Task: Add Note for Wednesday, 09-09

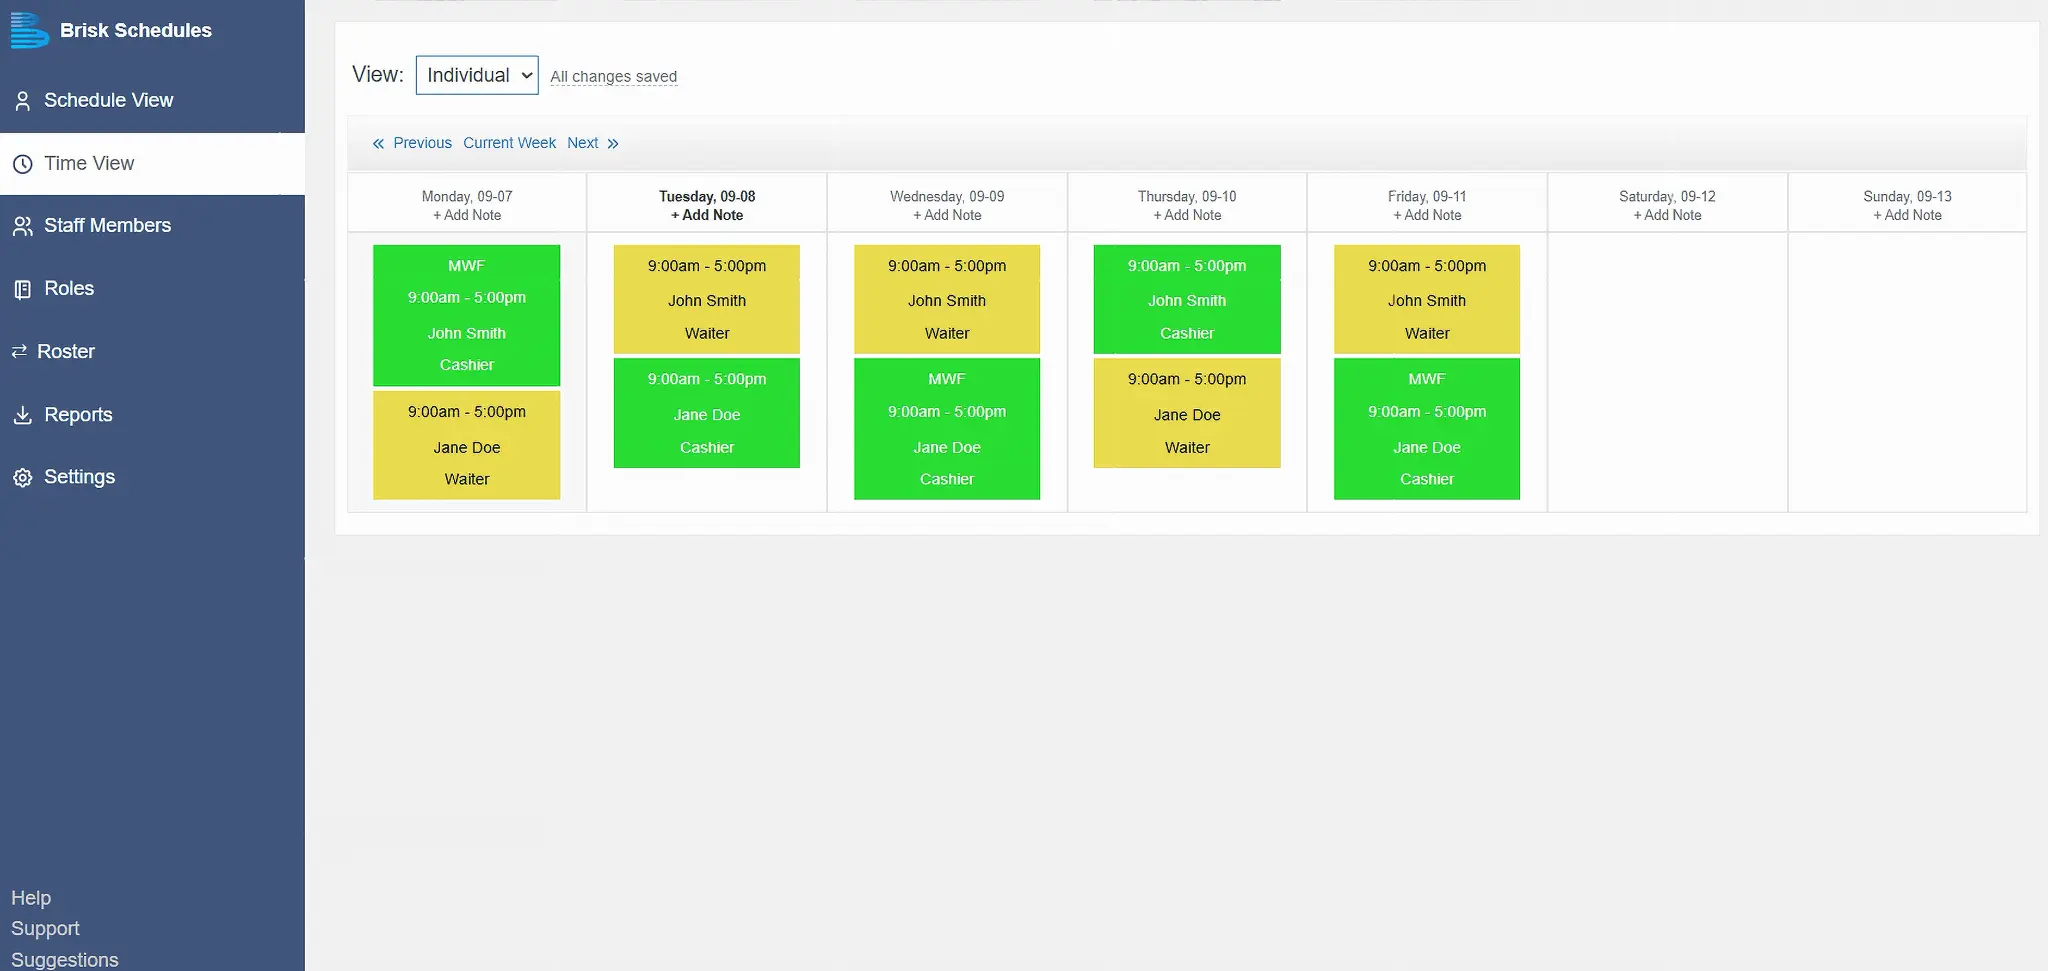Action: click(x=947, y=215)
